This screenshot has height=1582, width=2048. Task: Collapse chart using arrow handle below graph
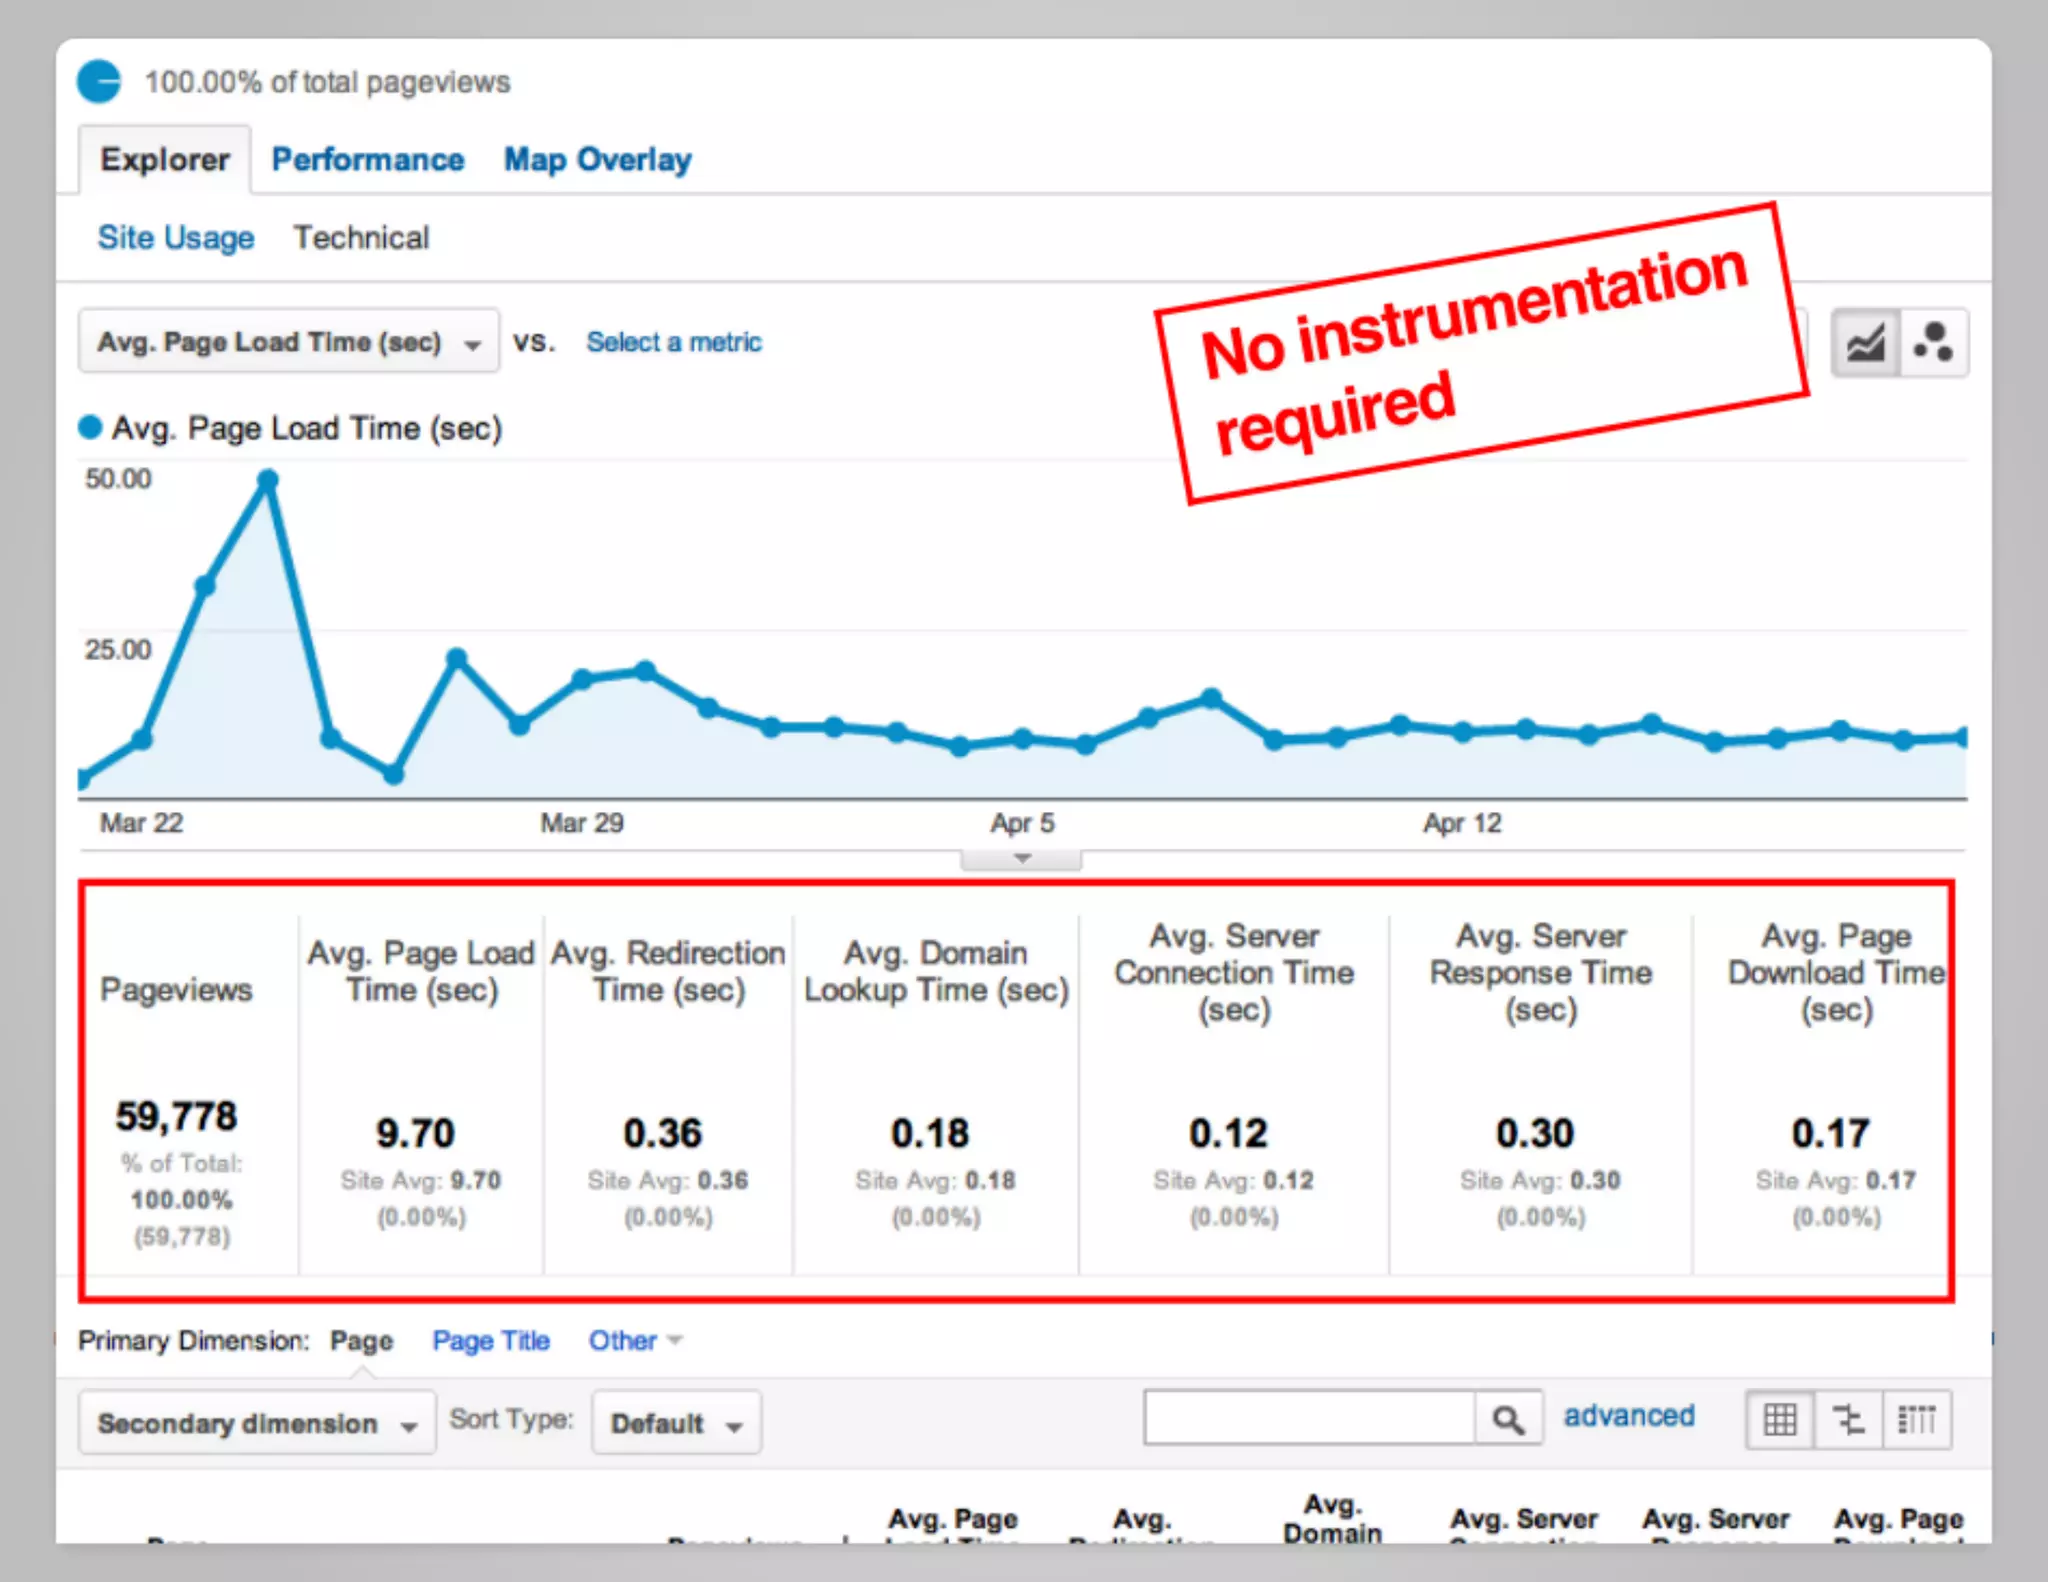click(1021, 859)
